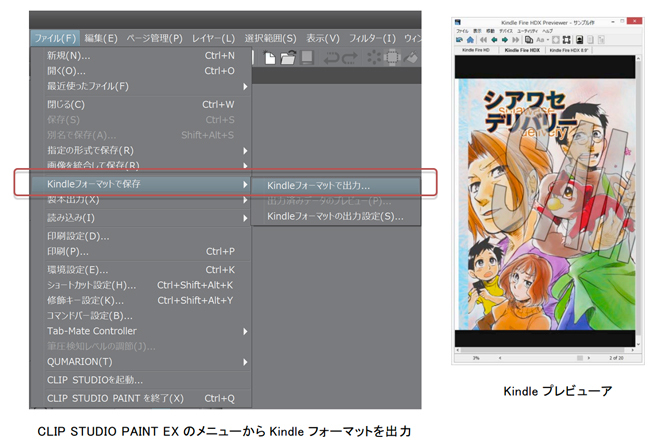Jump to last page with double-right arrow icon
The image size is (660, 447).
(515, 40)
